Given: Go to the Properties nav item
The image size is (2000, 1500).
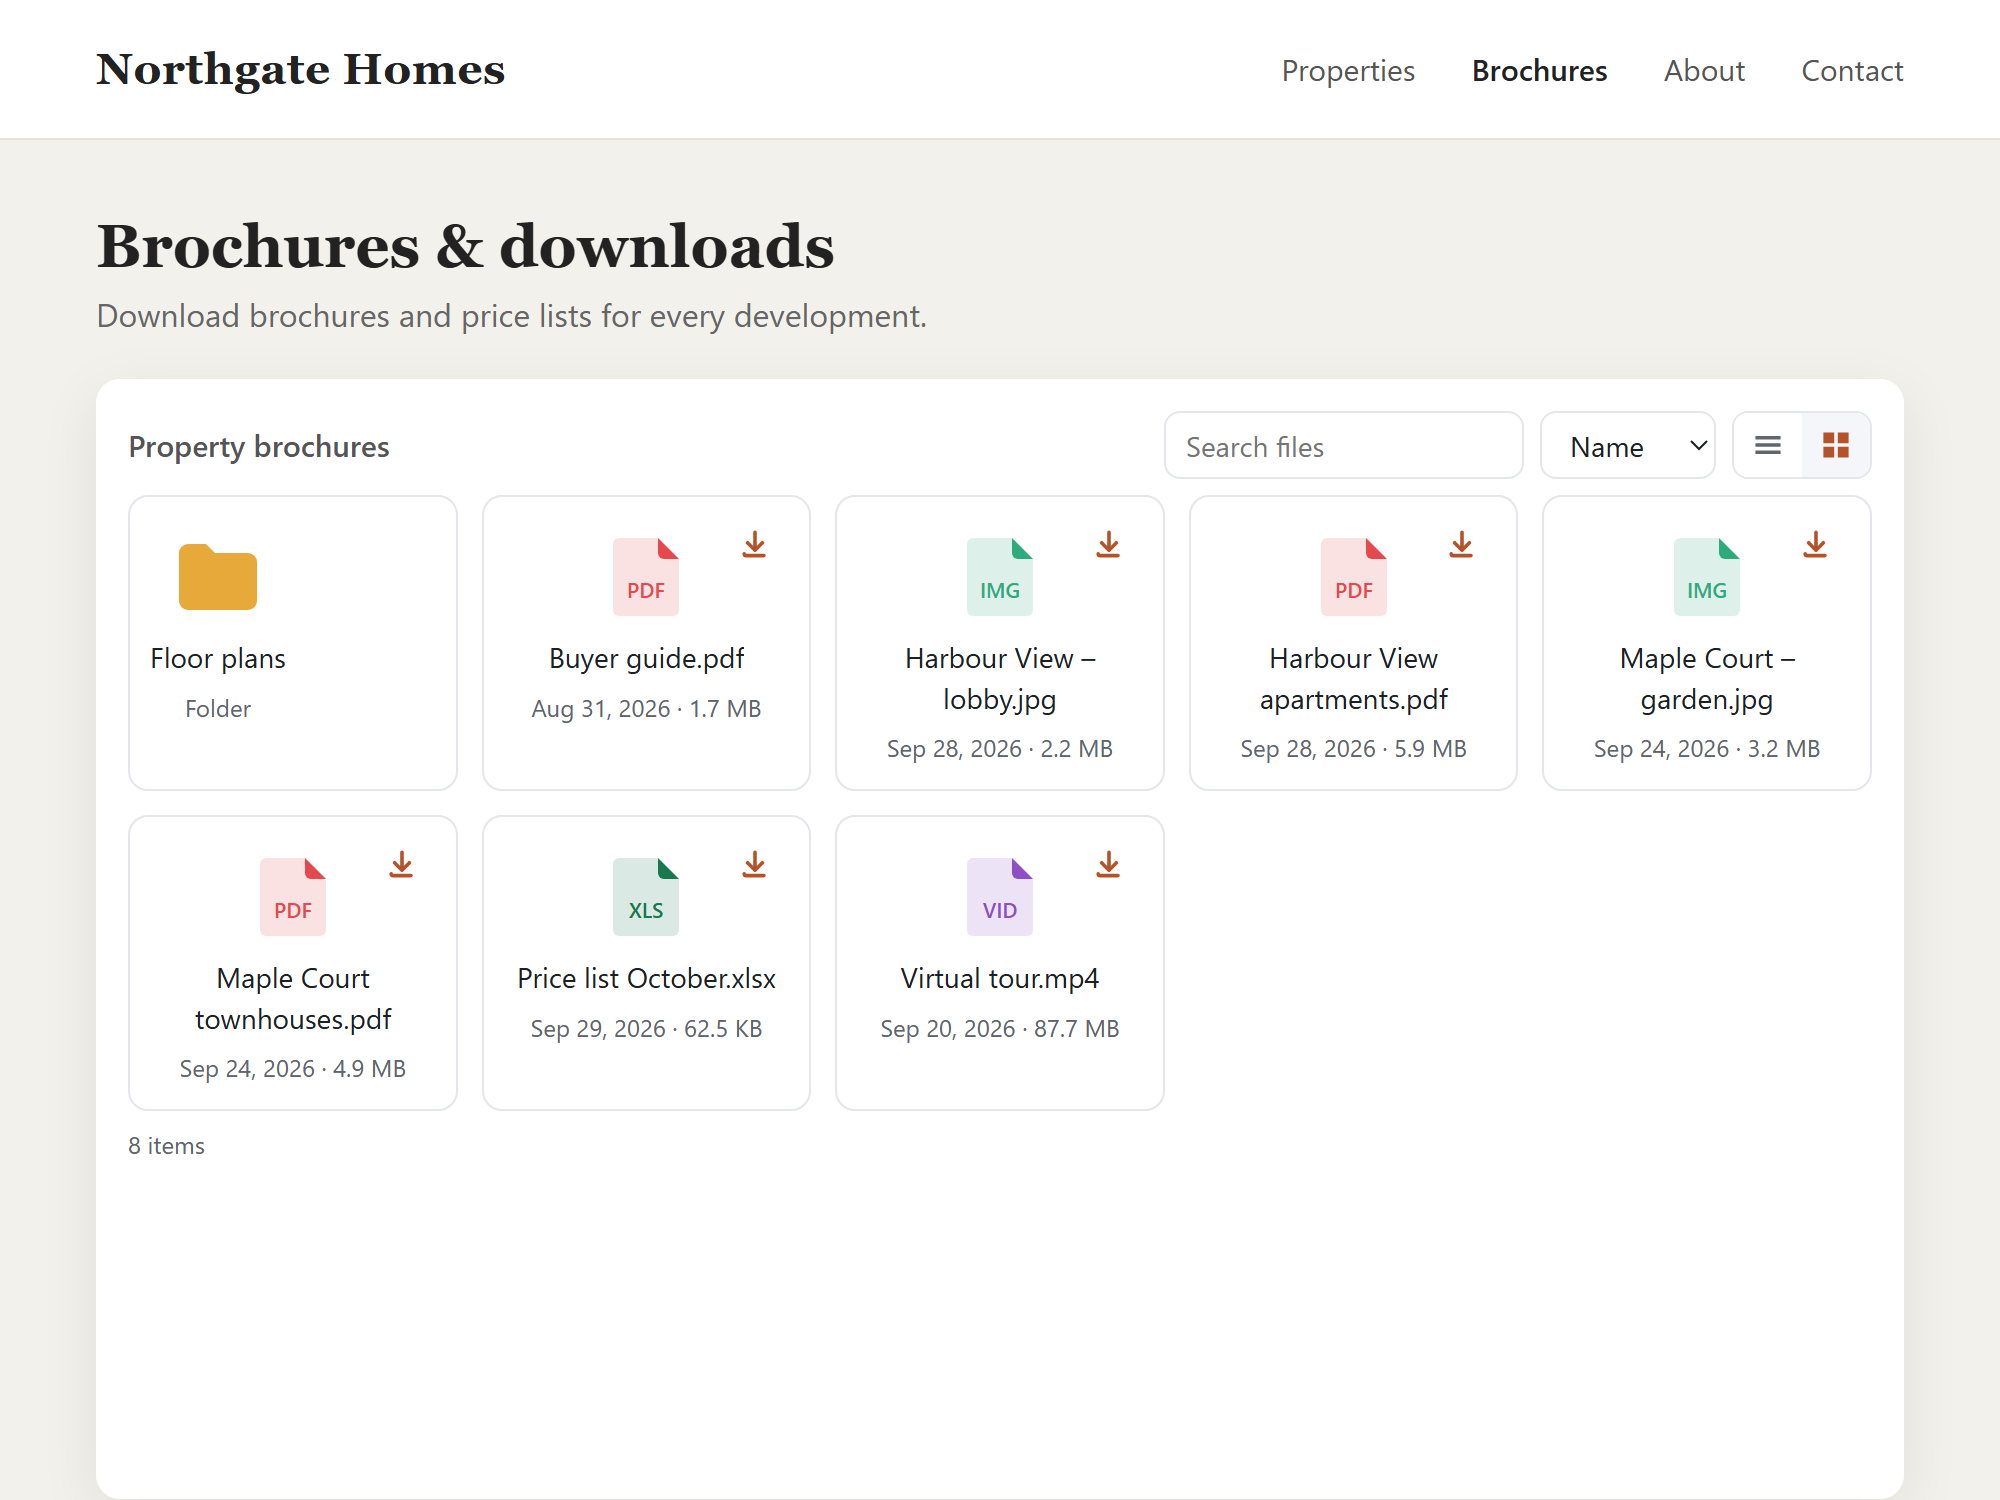Looking at the screenshot, I should pyautogui.click(x=1348, y=71).
